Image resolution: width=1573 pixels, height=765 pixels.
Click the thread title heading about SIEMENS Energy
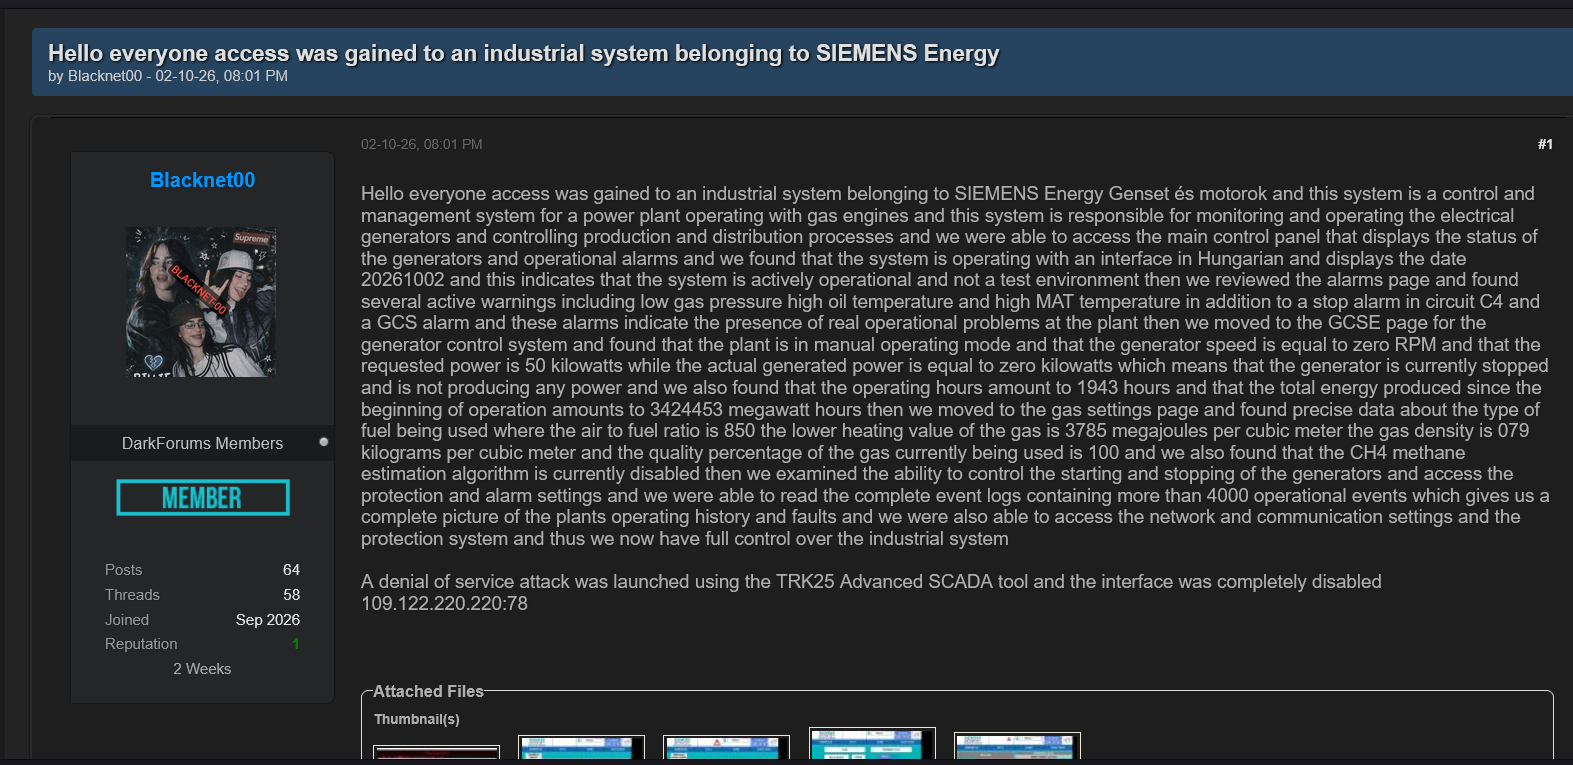[524, 53]
